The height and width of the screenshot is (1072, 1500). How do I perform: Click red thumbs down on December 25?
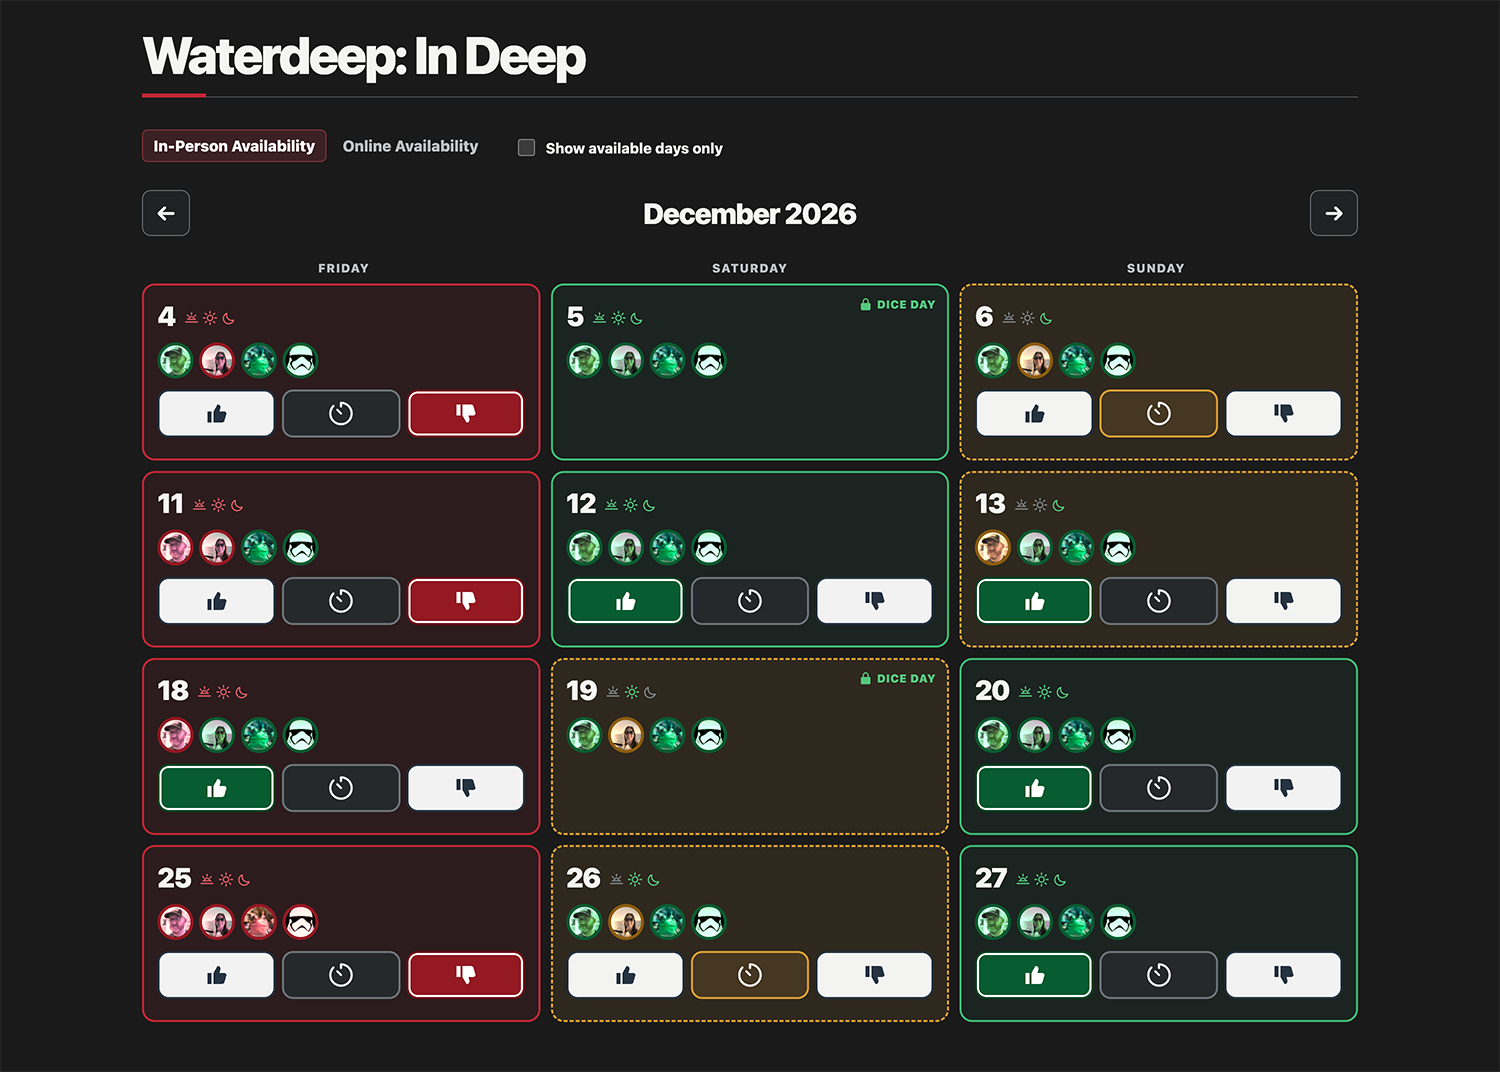point(466,975)
